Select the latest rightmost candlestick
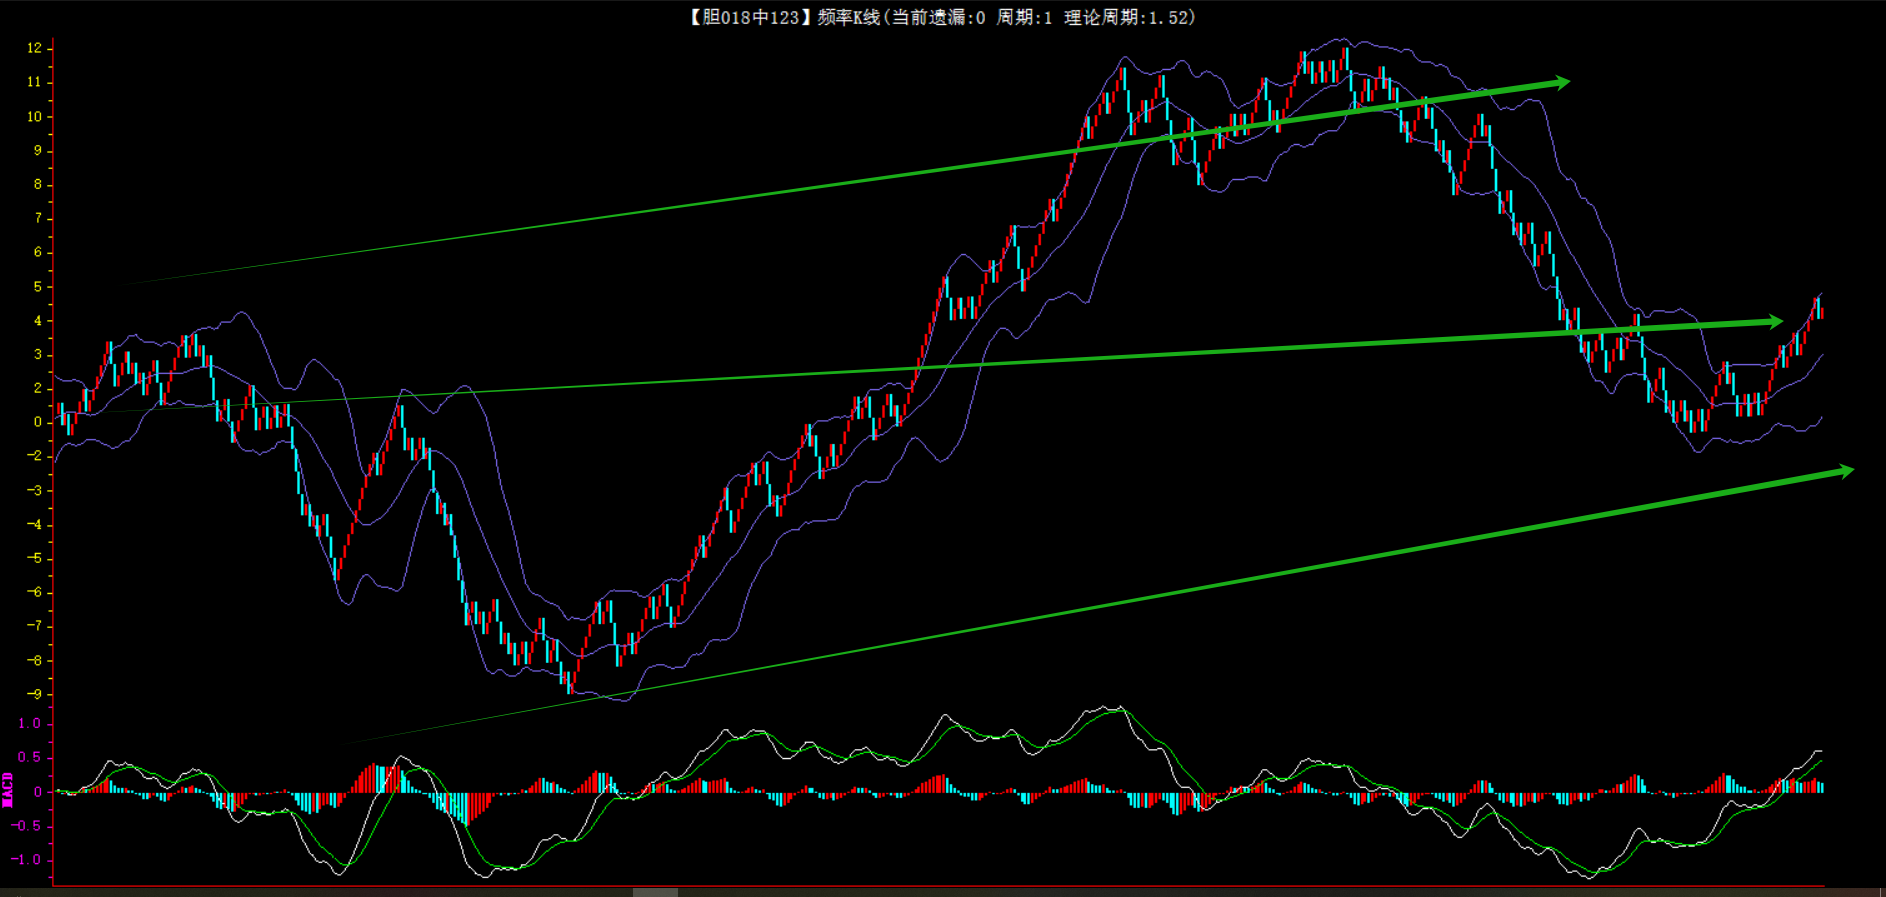1886x897 pixels. [x=1821, y=310]
